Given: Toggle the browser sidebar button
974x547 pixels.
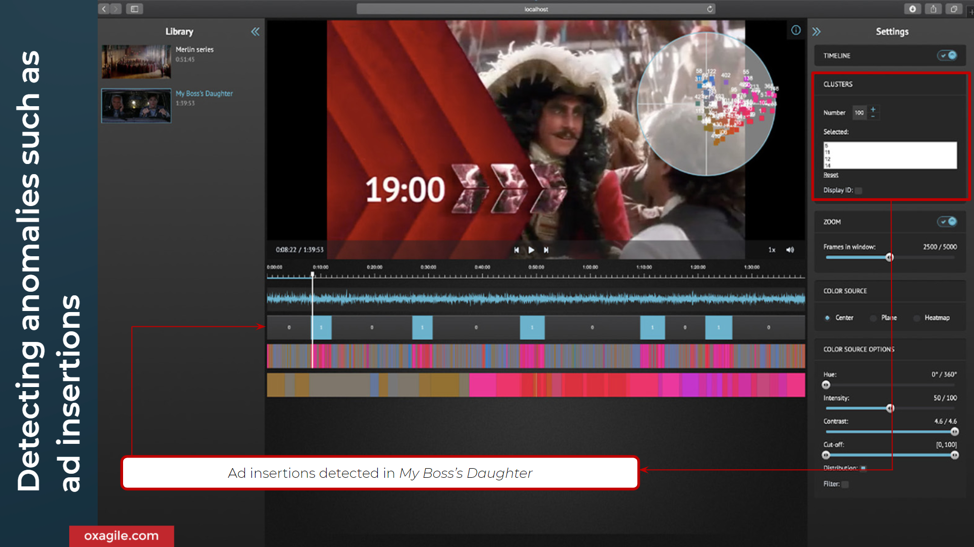Looking at the screenshot, I should (x=135, y=9).
